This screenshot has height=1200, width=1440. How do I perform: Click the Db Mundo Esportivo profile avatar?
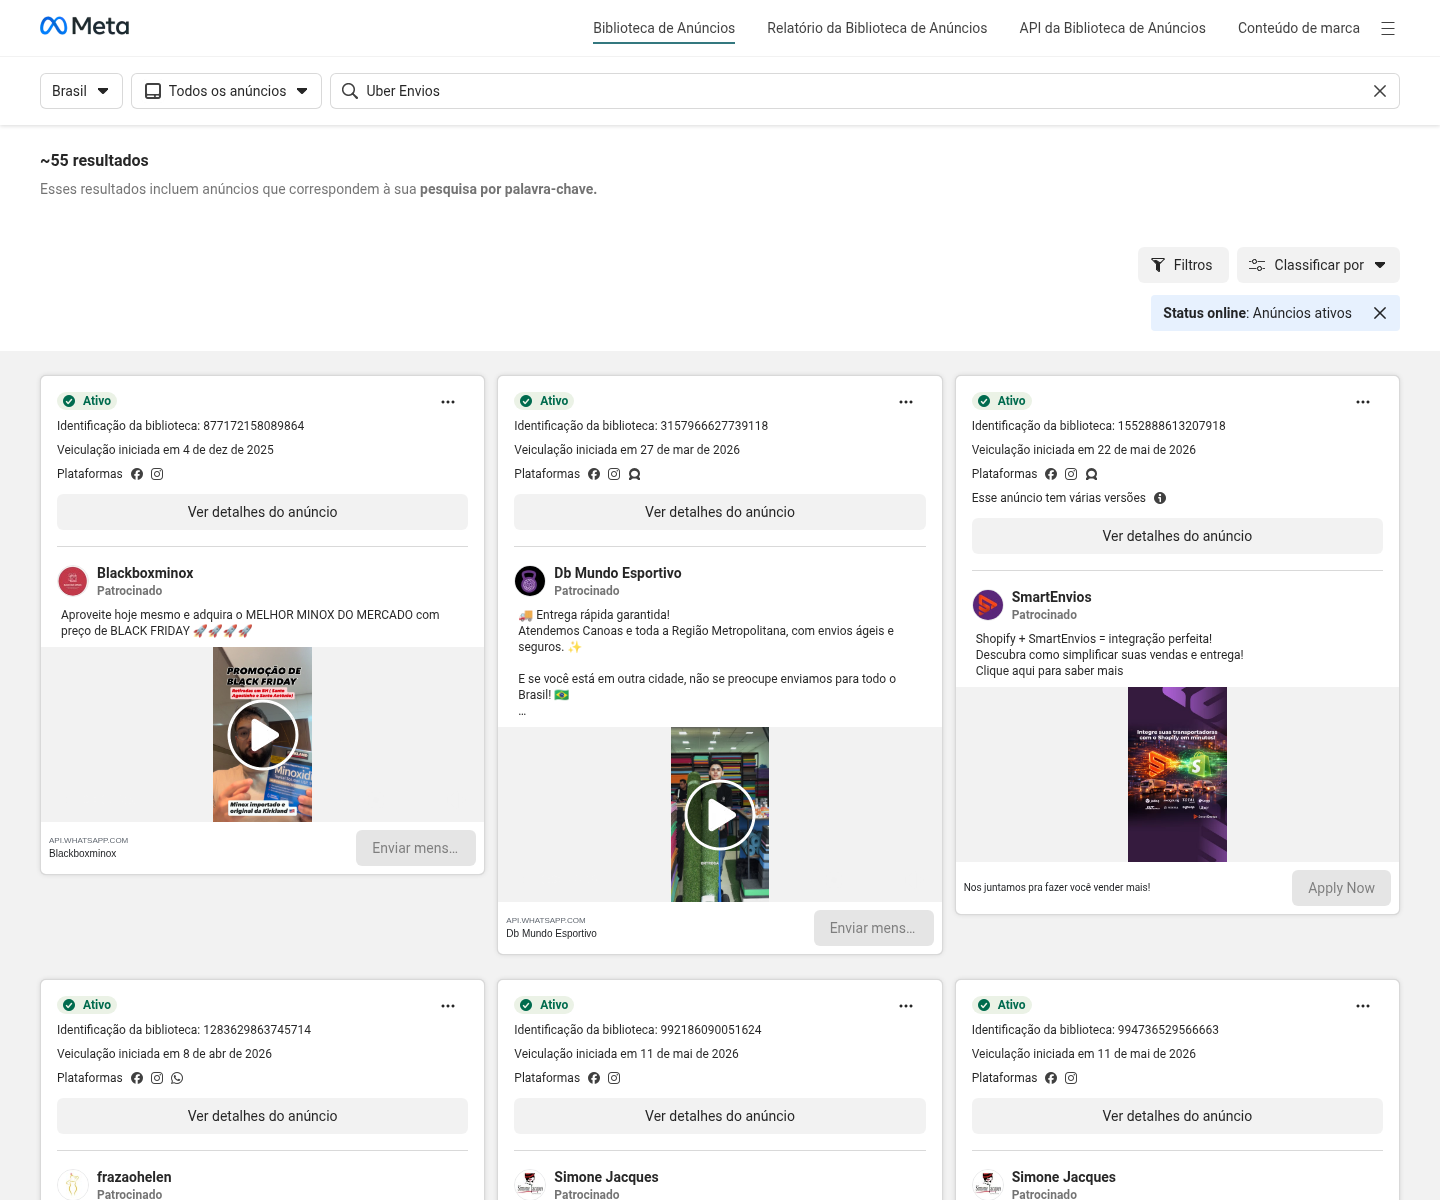coord(530,581)
